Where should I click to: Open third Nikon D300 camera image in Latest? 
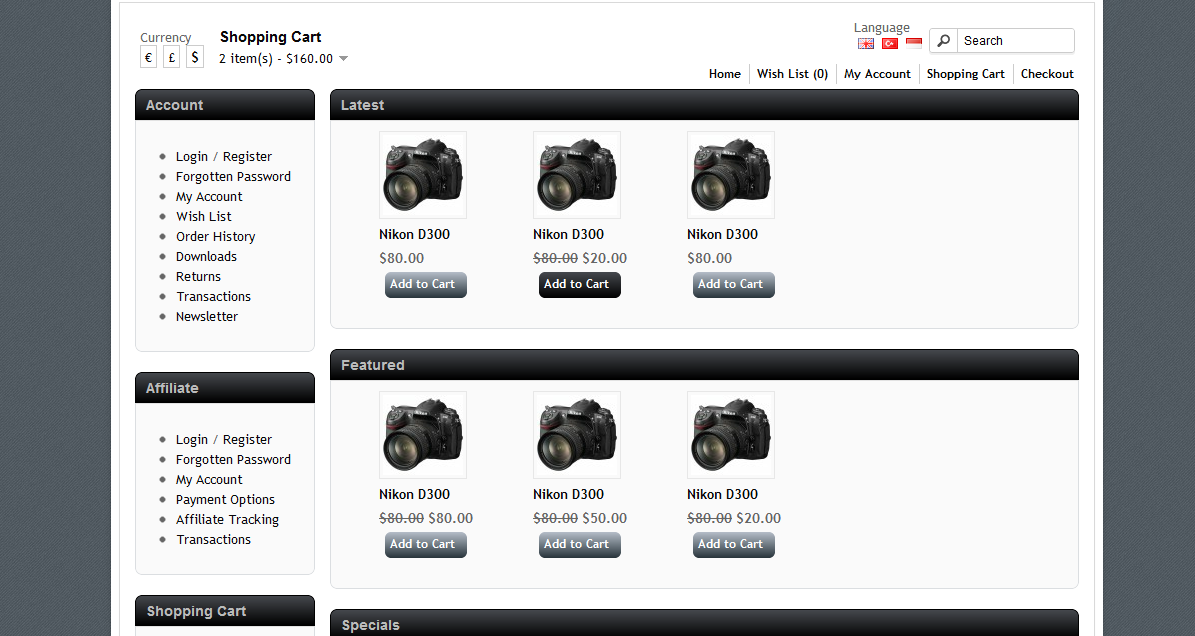pos(731,175)
